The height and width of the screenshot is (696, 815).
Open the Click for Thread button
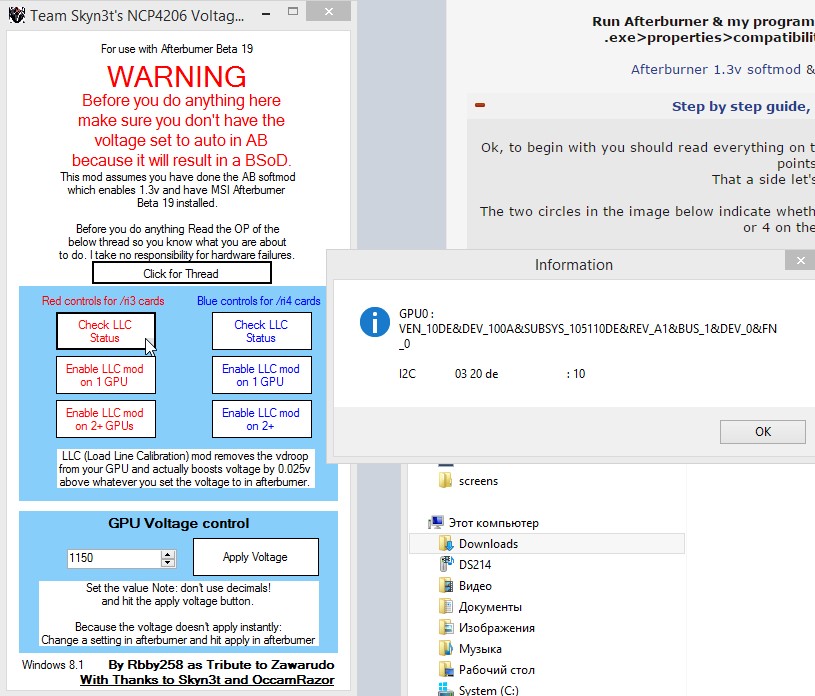point(181,273)
